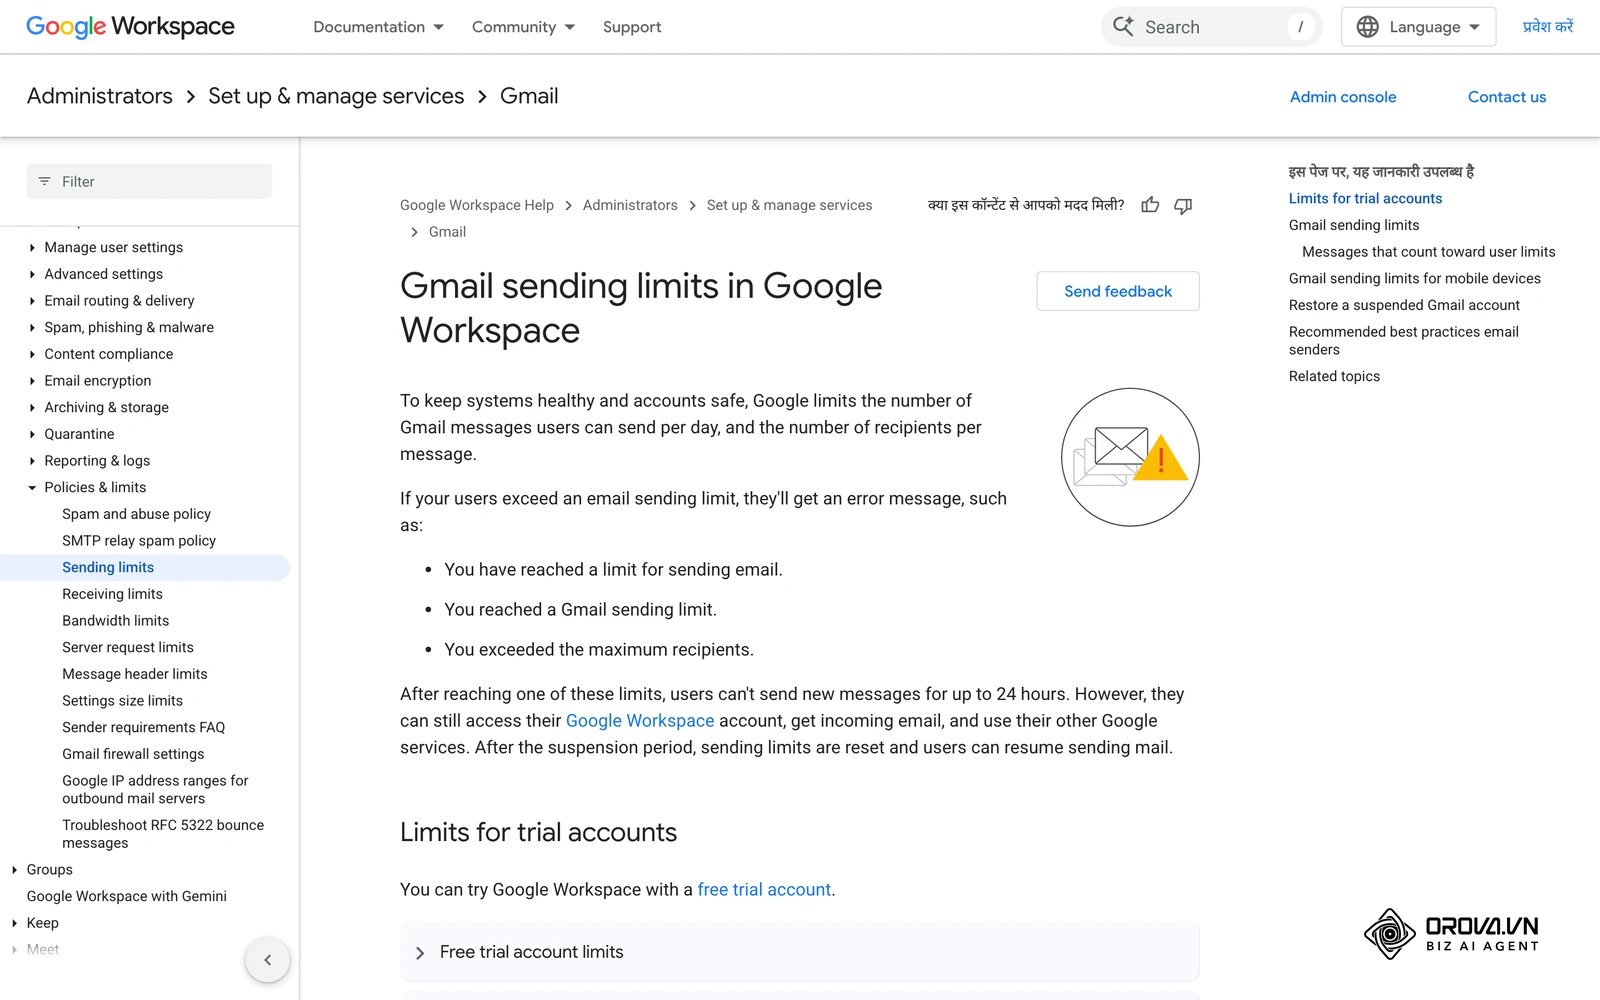Expand the Keep section in sidebar
The height and width of the screenshot is (1000, 1600).
14,923
